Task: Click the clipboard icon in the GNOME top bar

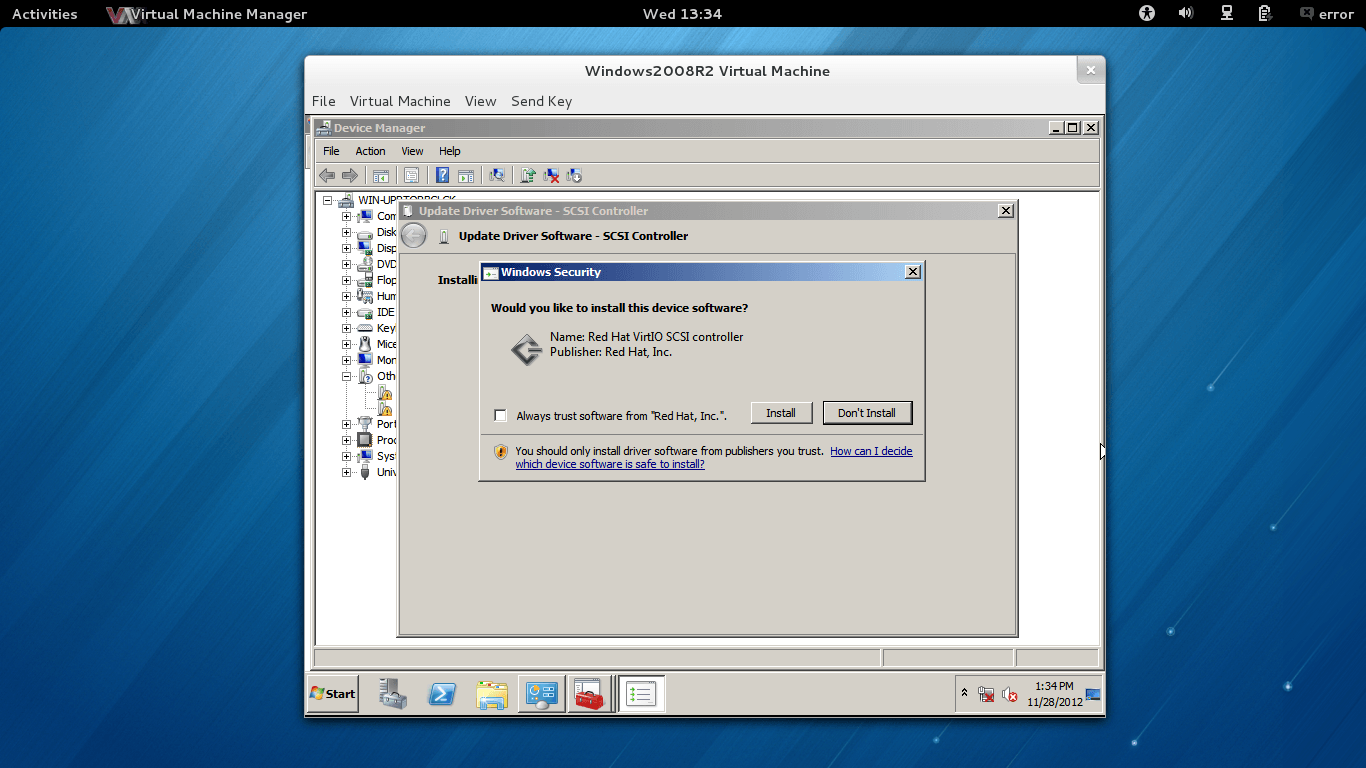Action: tap(1265, 13)
